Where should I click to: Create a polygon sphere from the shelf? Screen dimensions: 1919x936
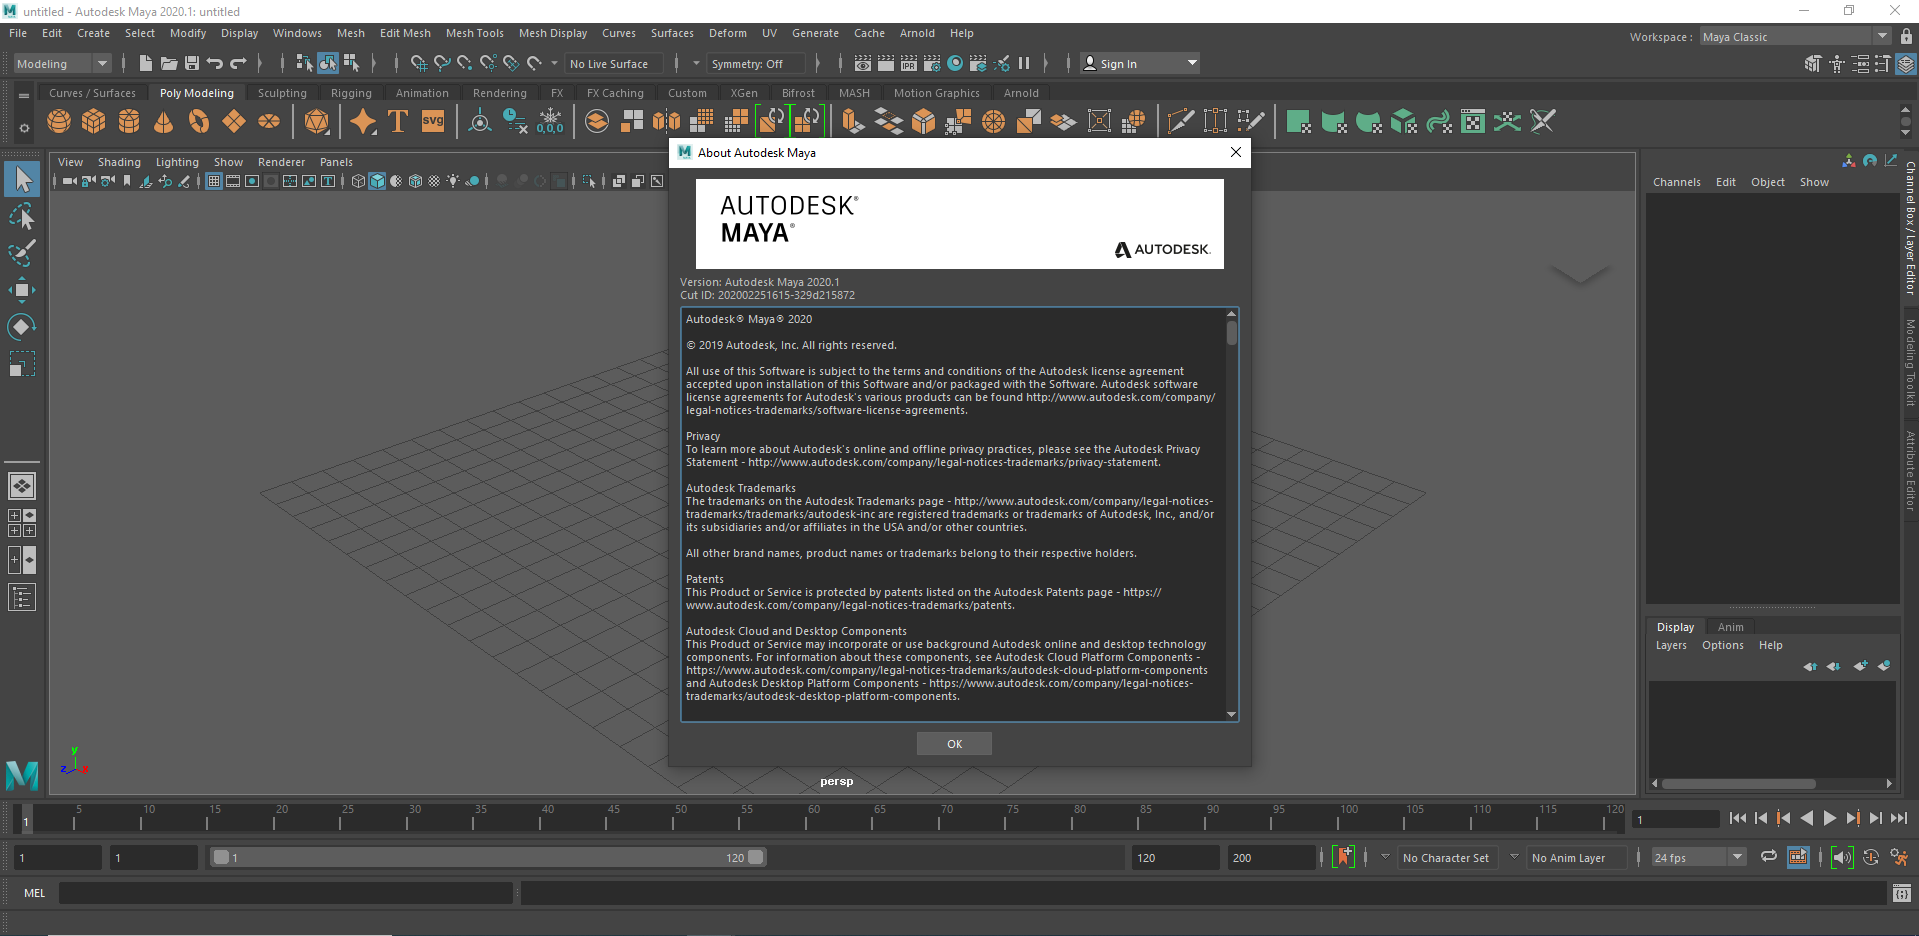(59, 122)
